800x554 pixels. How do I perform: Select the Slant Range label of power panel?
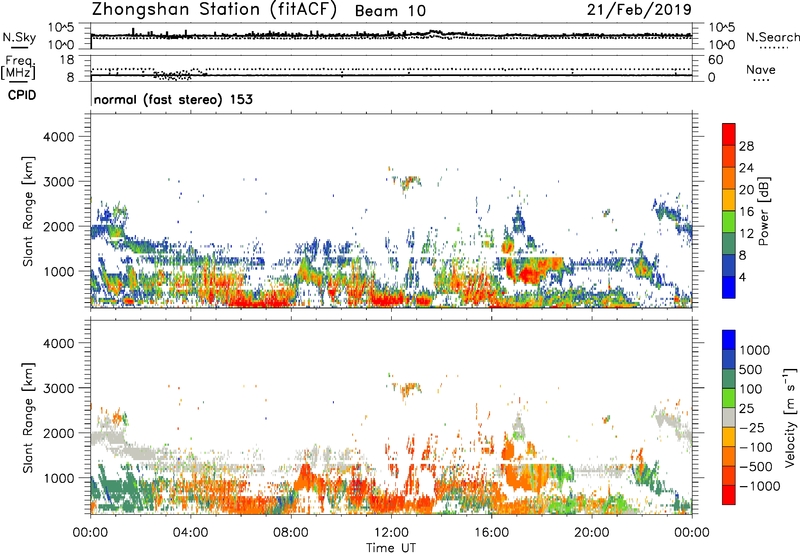28,211
